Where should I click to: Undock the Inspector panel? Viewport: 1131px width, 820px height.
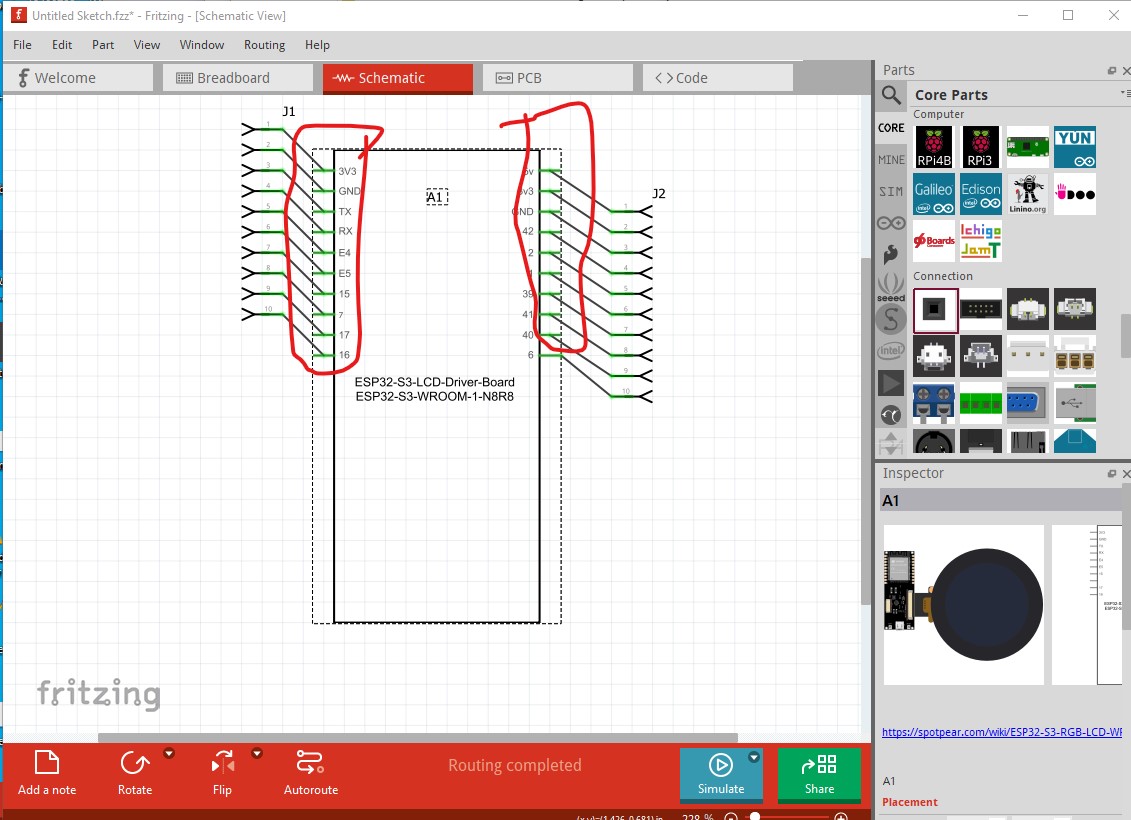click(1112, 473)
